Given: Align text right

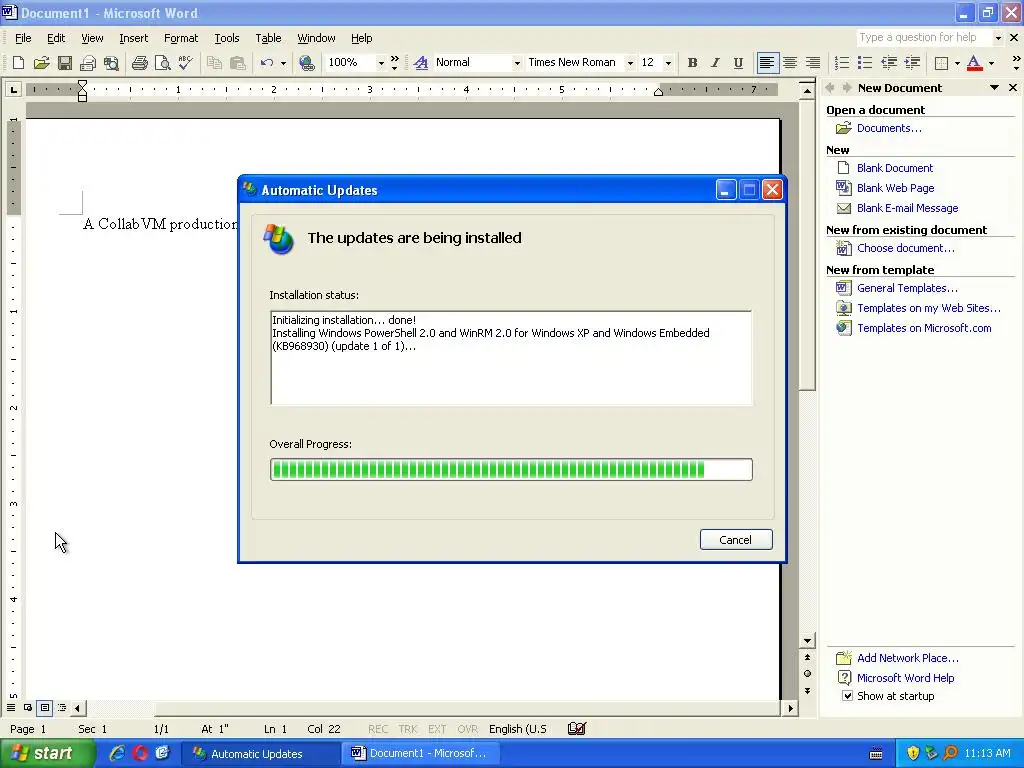Looking at the screenshot, I should point(813,63).
